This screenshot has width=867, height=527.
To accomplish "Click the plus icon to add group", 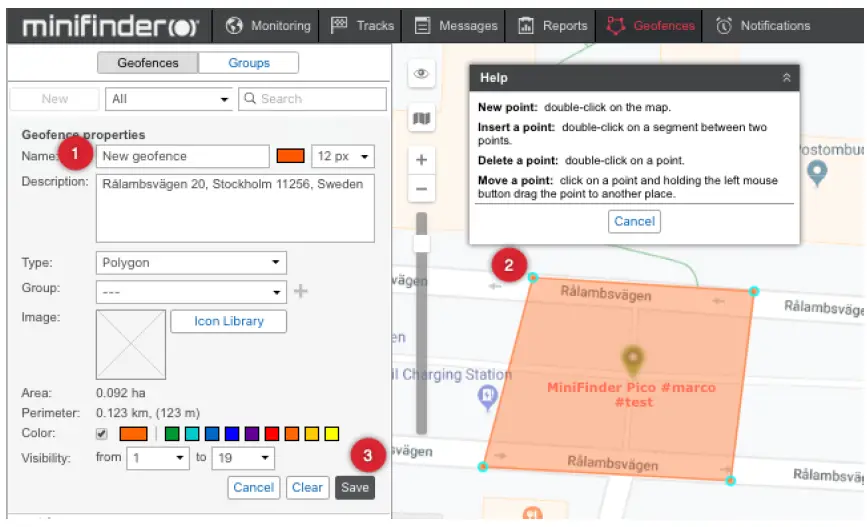I will (301, 291).
